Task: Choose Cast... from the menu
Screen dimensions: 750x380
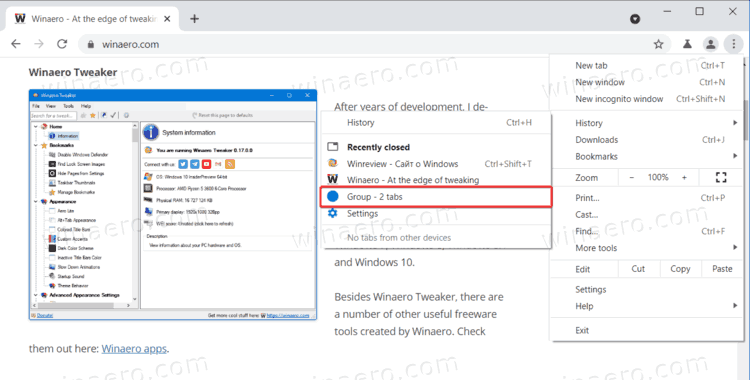Action: [647, 214]
